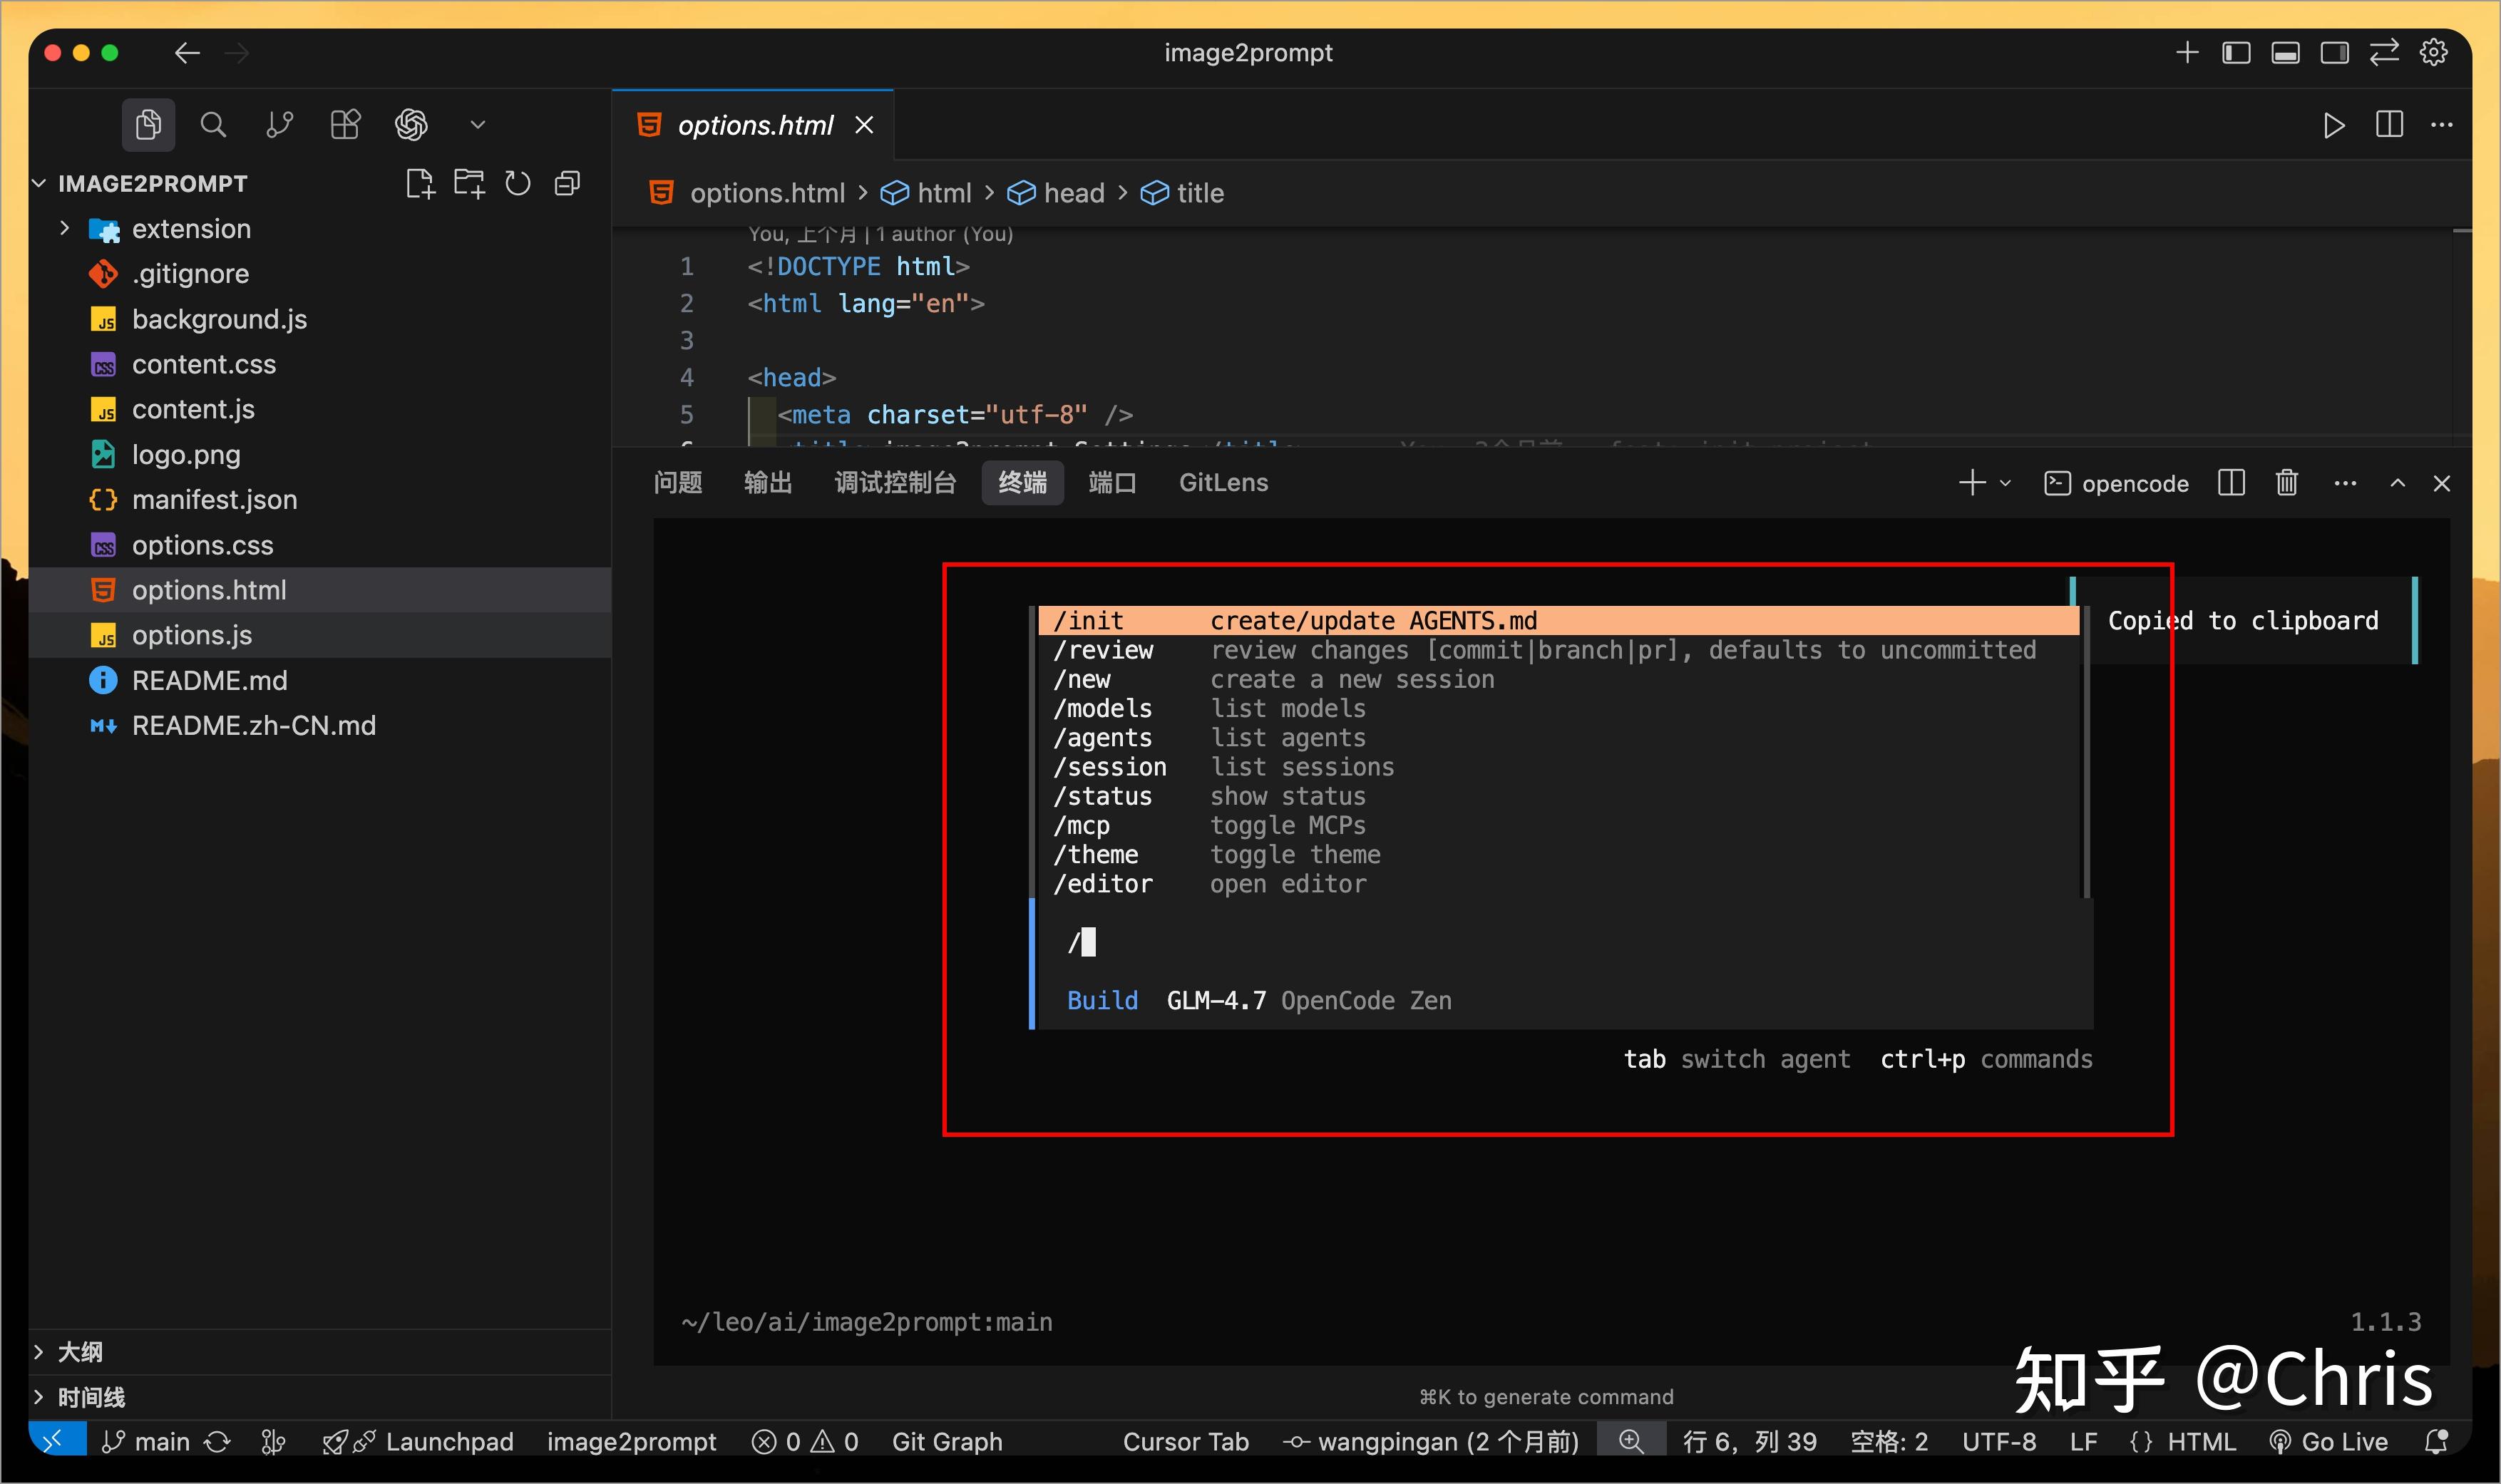Screen dimensions: 2501x1484
Task: Refresh the explorer file tree
Action: [x=518, y=184]
